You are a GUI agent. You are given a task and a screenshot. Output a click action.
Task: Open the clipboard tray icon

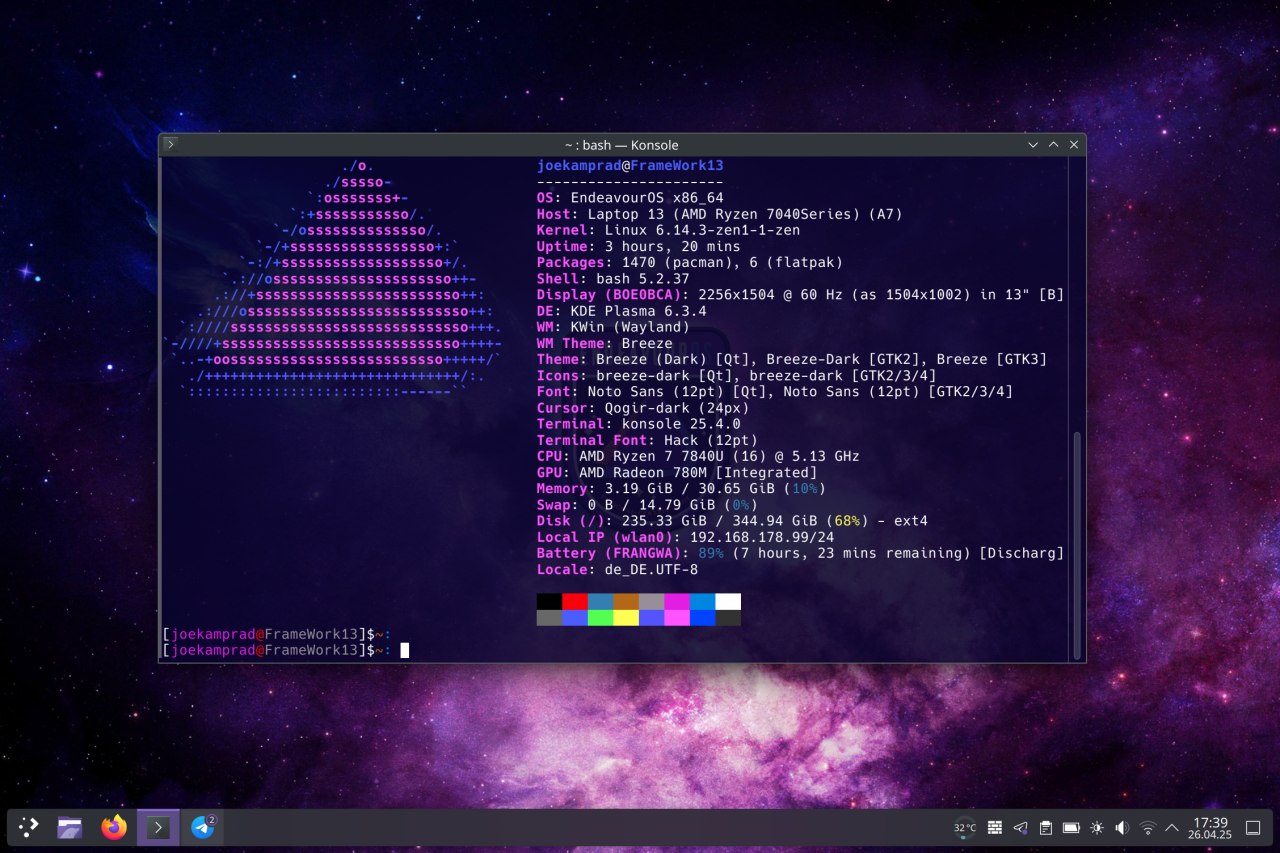1046,828
